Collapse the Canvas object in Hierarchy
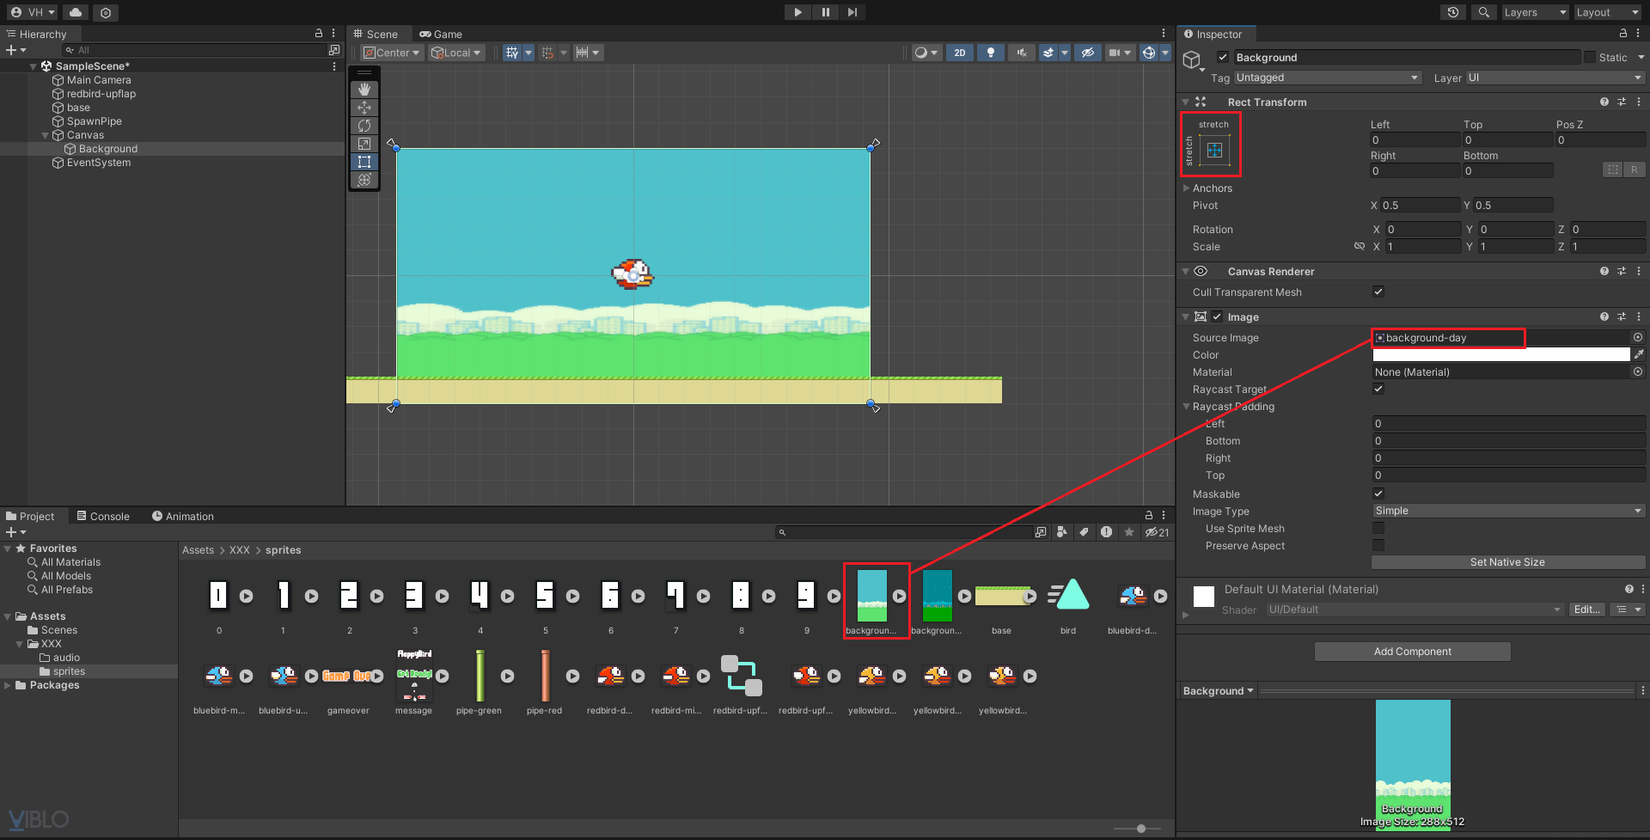The image size is (1650, 840). pyautogui.click(x=45, y=135)
